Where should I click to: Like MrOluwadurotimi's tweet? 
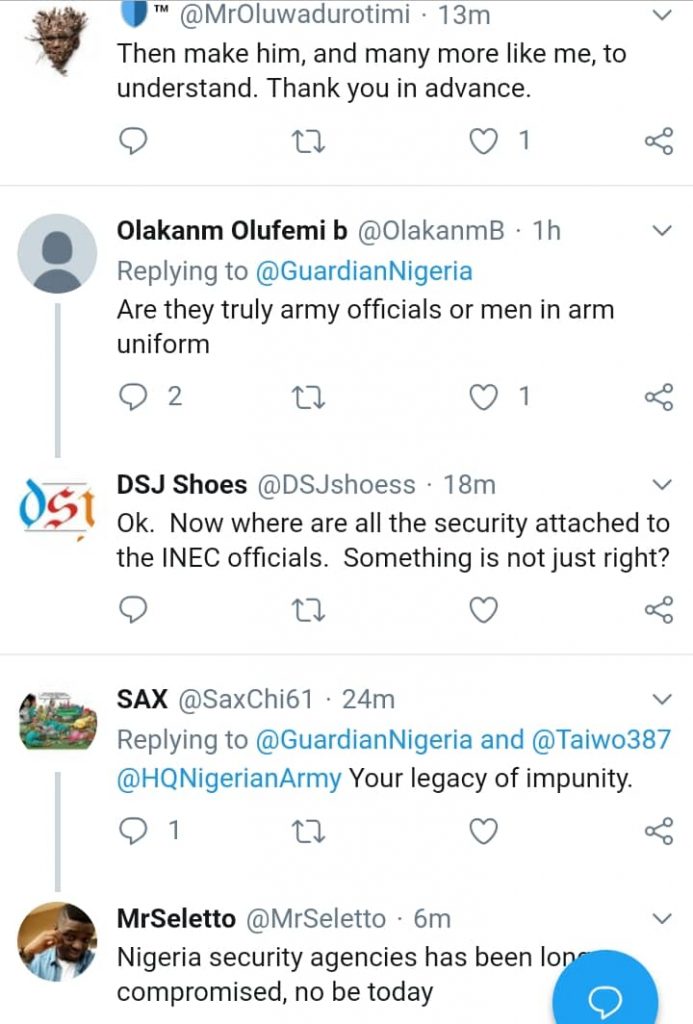pyautogui.click(x=484, y=141)
